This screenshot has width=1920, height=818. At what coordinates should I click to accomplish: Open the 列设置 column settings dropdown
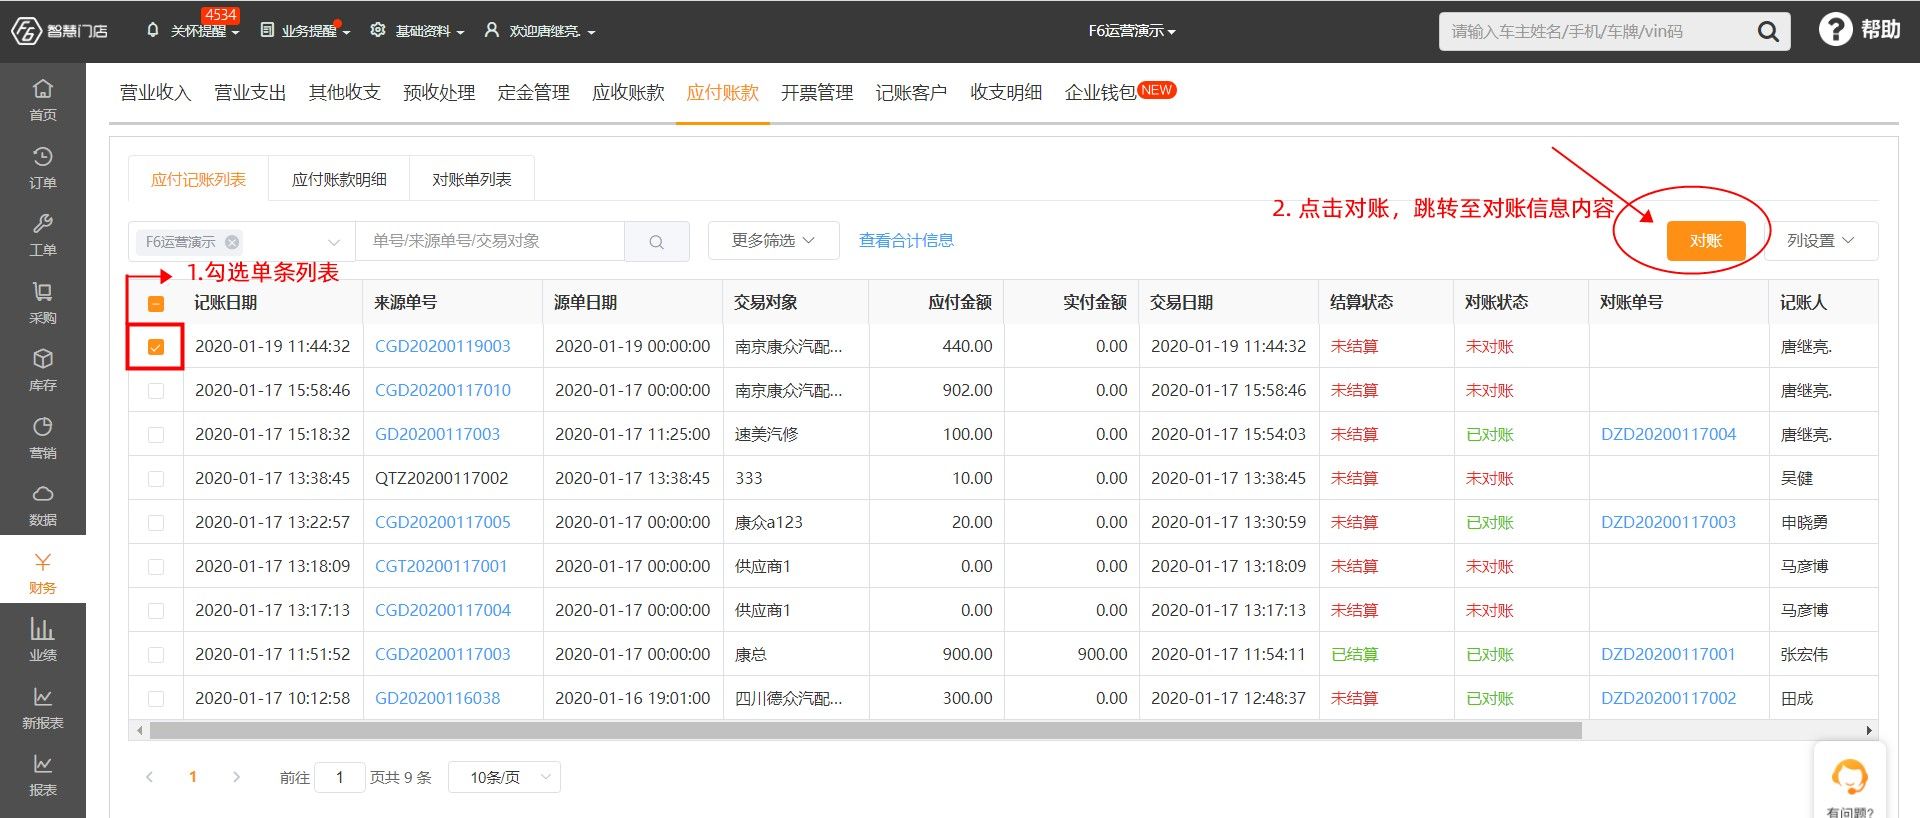pos(1821,241)
